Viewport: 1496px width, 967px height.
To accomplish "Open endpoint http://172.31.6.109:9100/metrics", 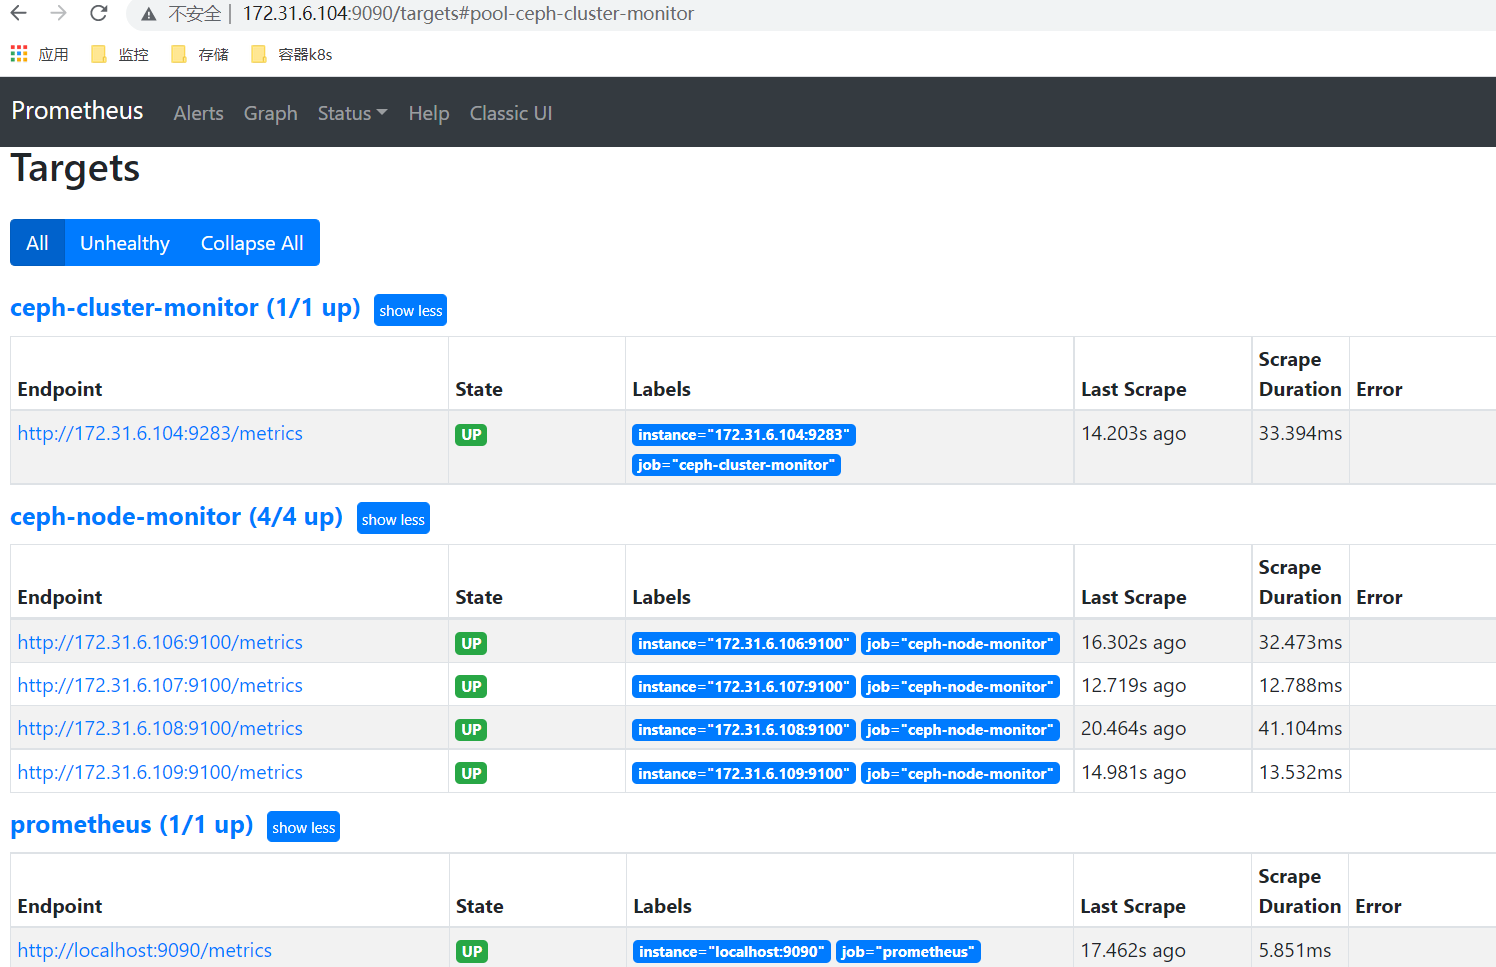I will [x=160, y=772].
